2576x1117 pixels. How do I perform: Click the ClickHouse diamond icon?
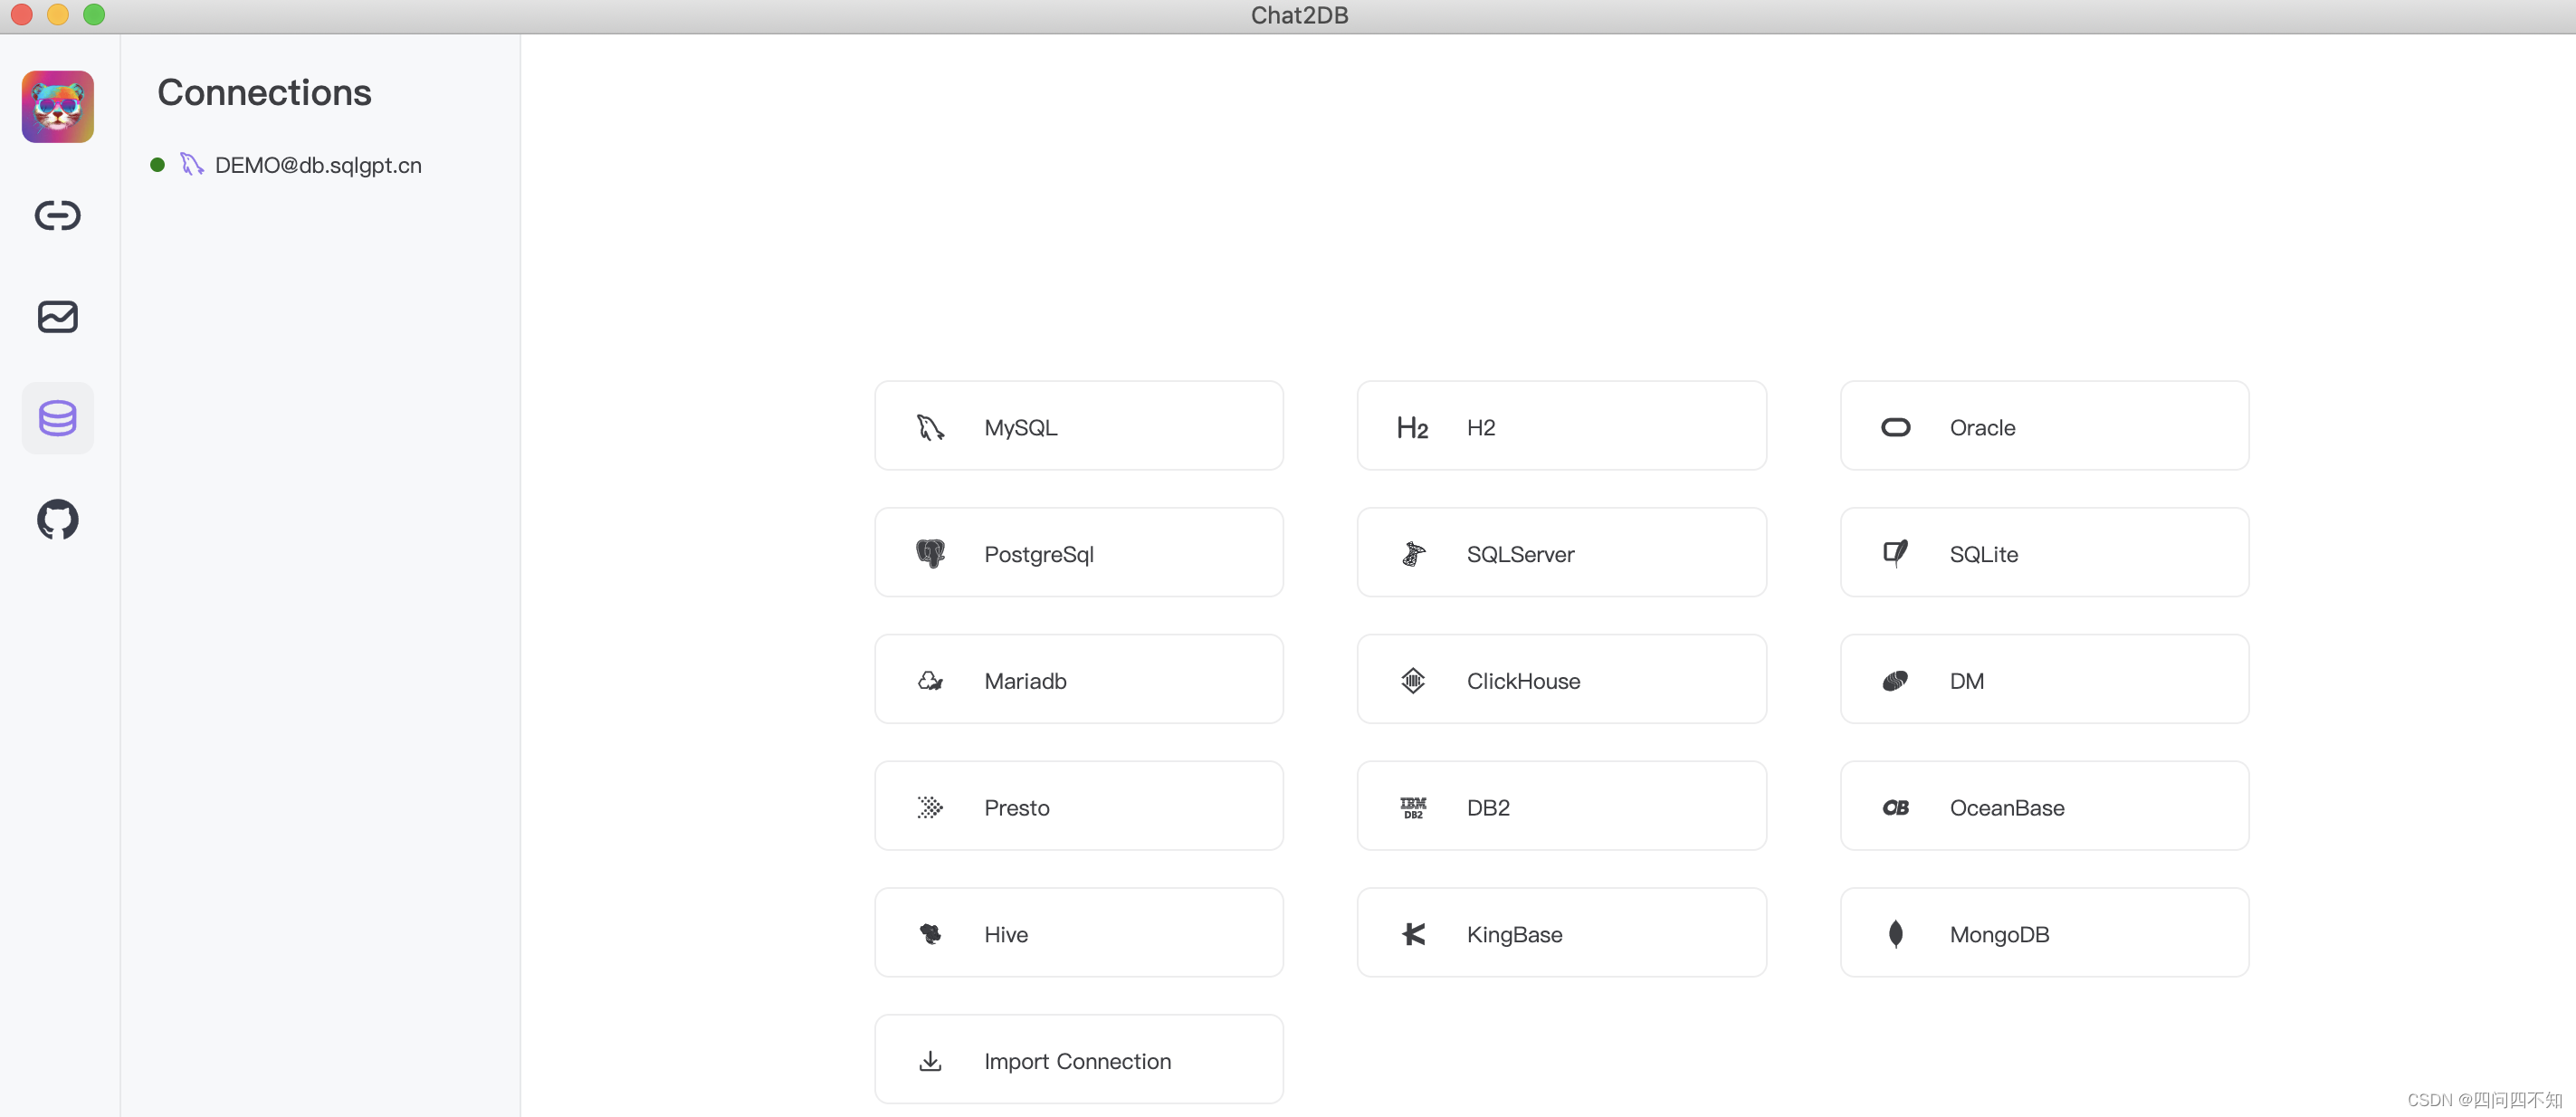[x=1413, y=681]
